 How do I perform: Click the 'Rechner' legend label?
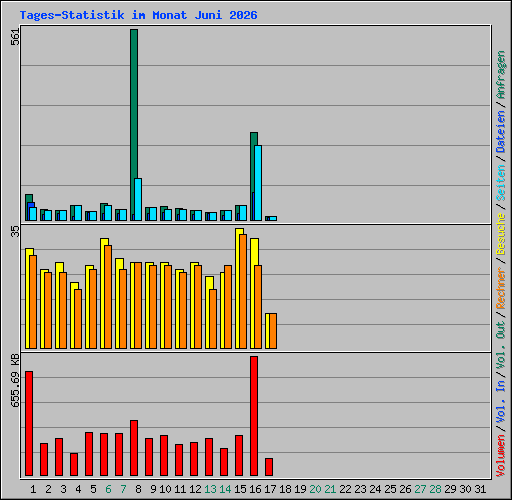(501, 288)
